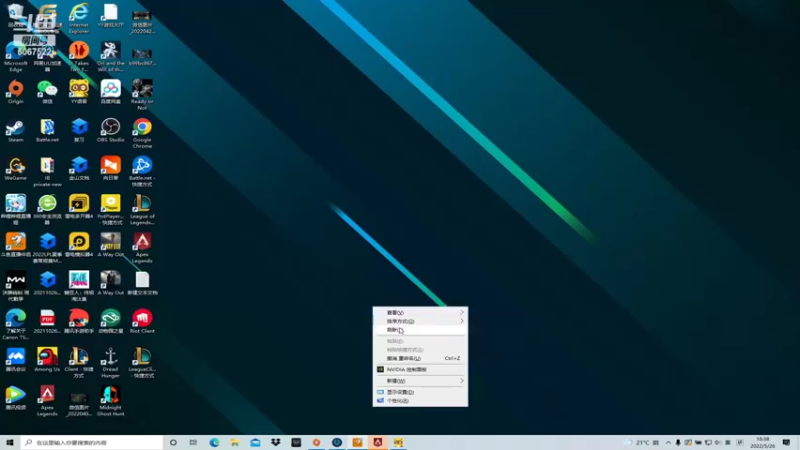Select the 新建文本文档 text file icon
This screenshot has width=800, height=450.
click(x=142, y=283)
